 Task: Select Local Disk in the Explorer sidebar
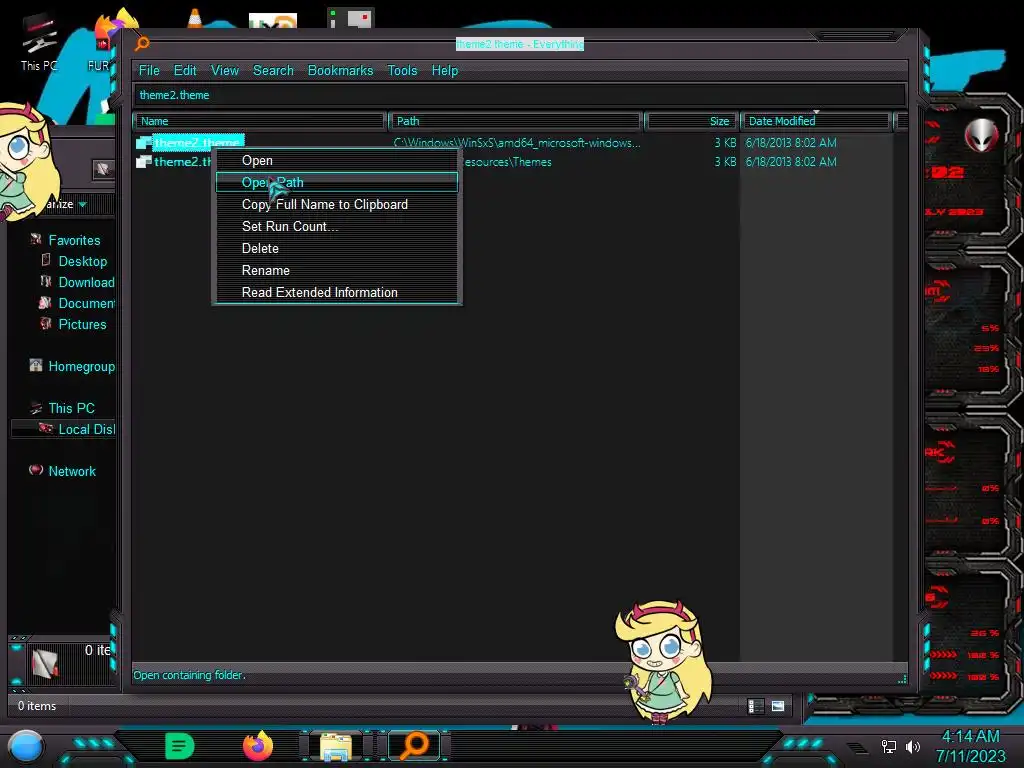86,429
